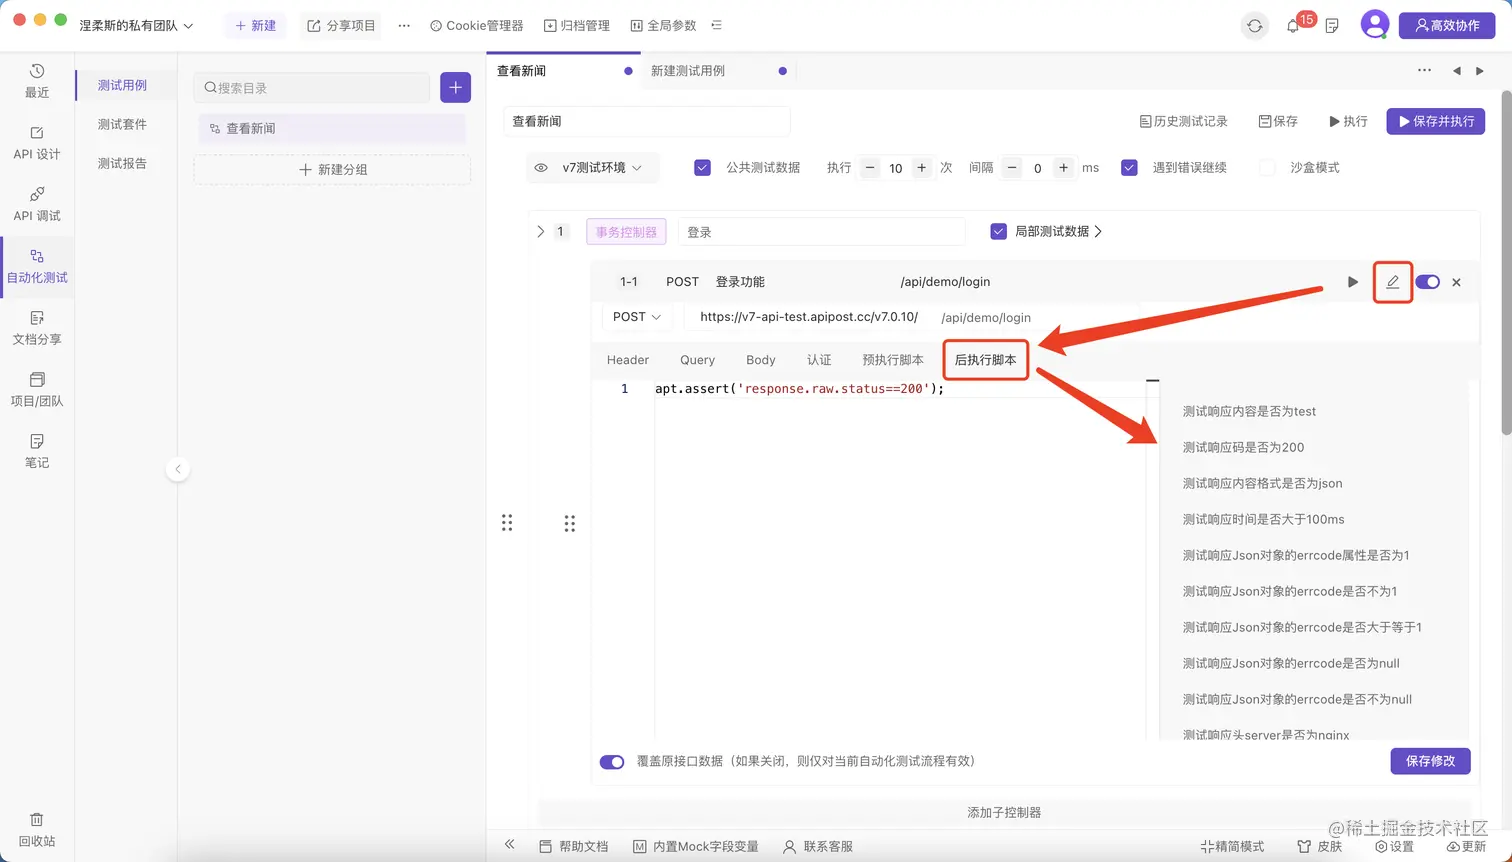Switch to the 预执行脚本 tab
1512x862 pixels.
pyautogui.click(x=893, y=360)
